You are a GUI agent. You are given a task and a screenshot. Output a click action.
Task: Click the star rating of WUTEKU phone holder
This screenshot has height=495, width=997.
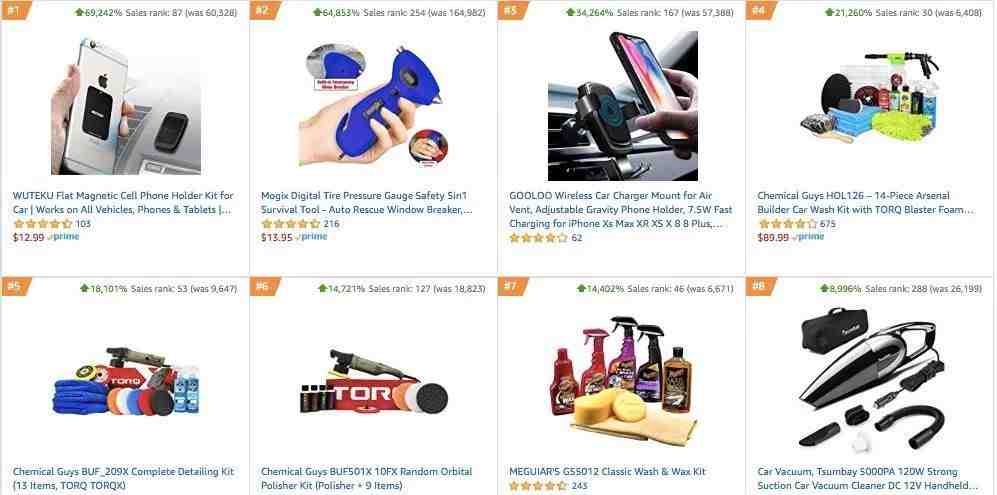[x=43, y=224]
